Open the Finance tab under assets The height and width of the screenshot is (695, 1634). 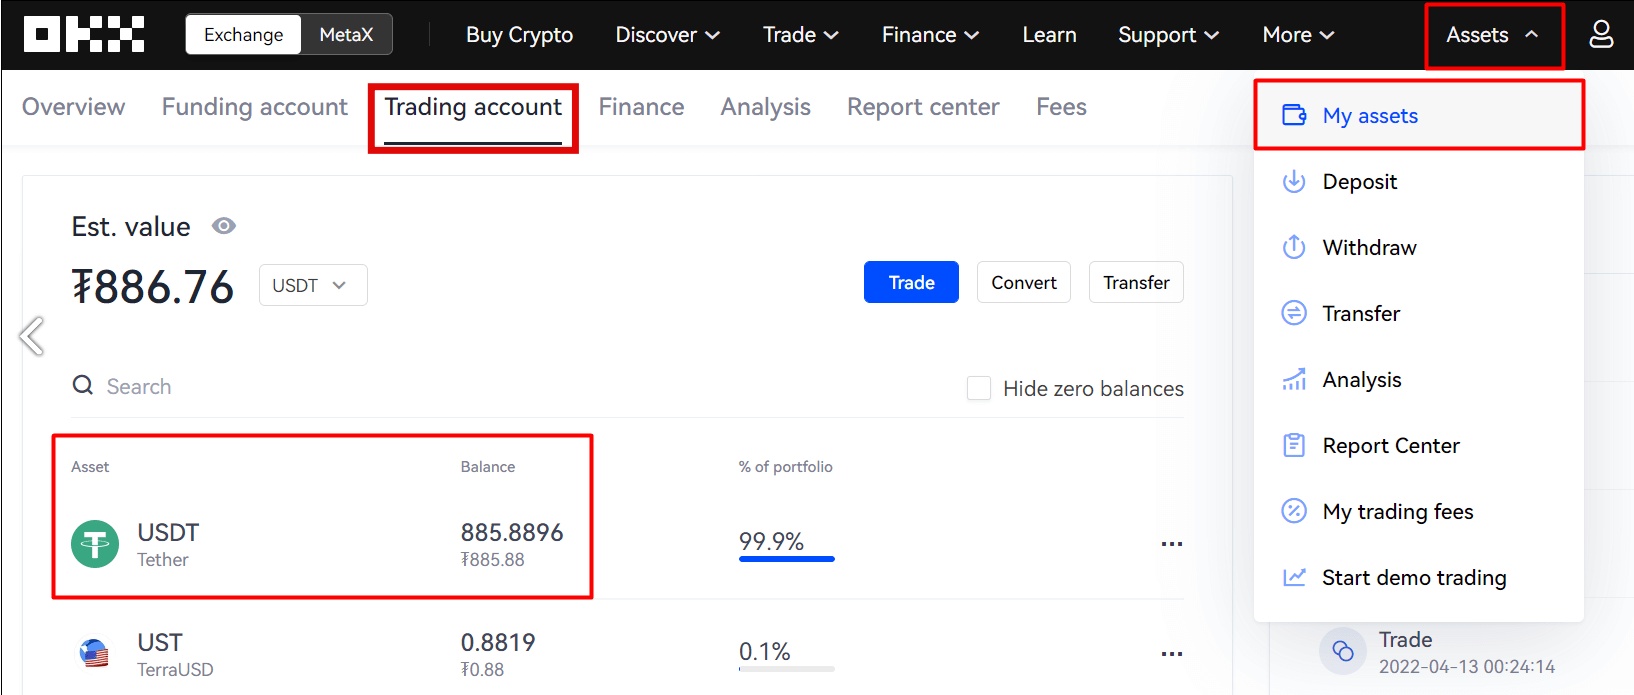click(641, 107)
